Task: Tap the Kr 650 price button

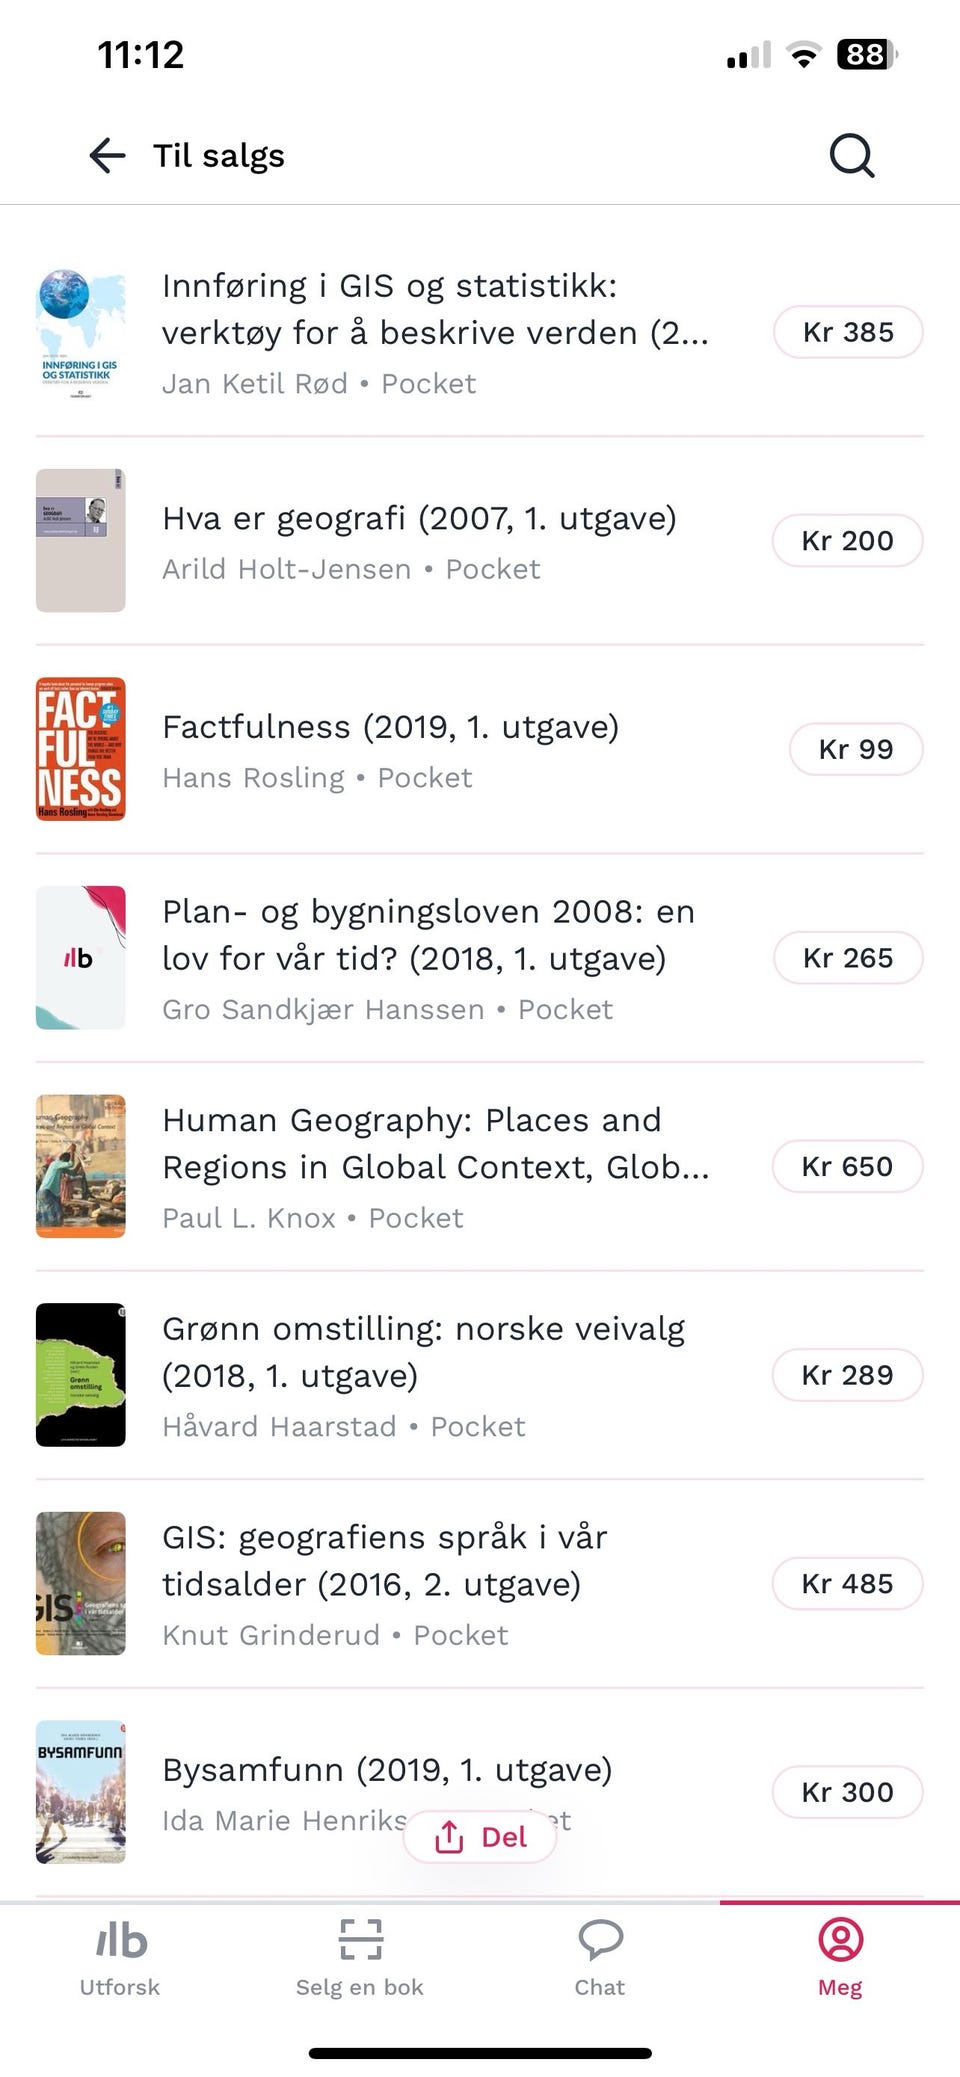Action: pyautogui.click(x=848, y=1166)
